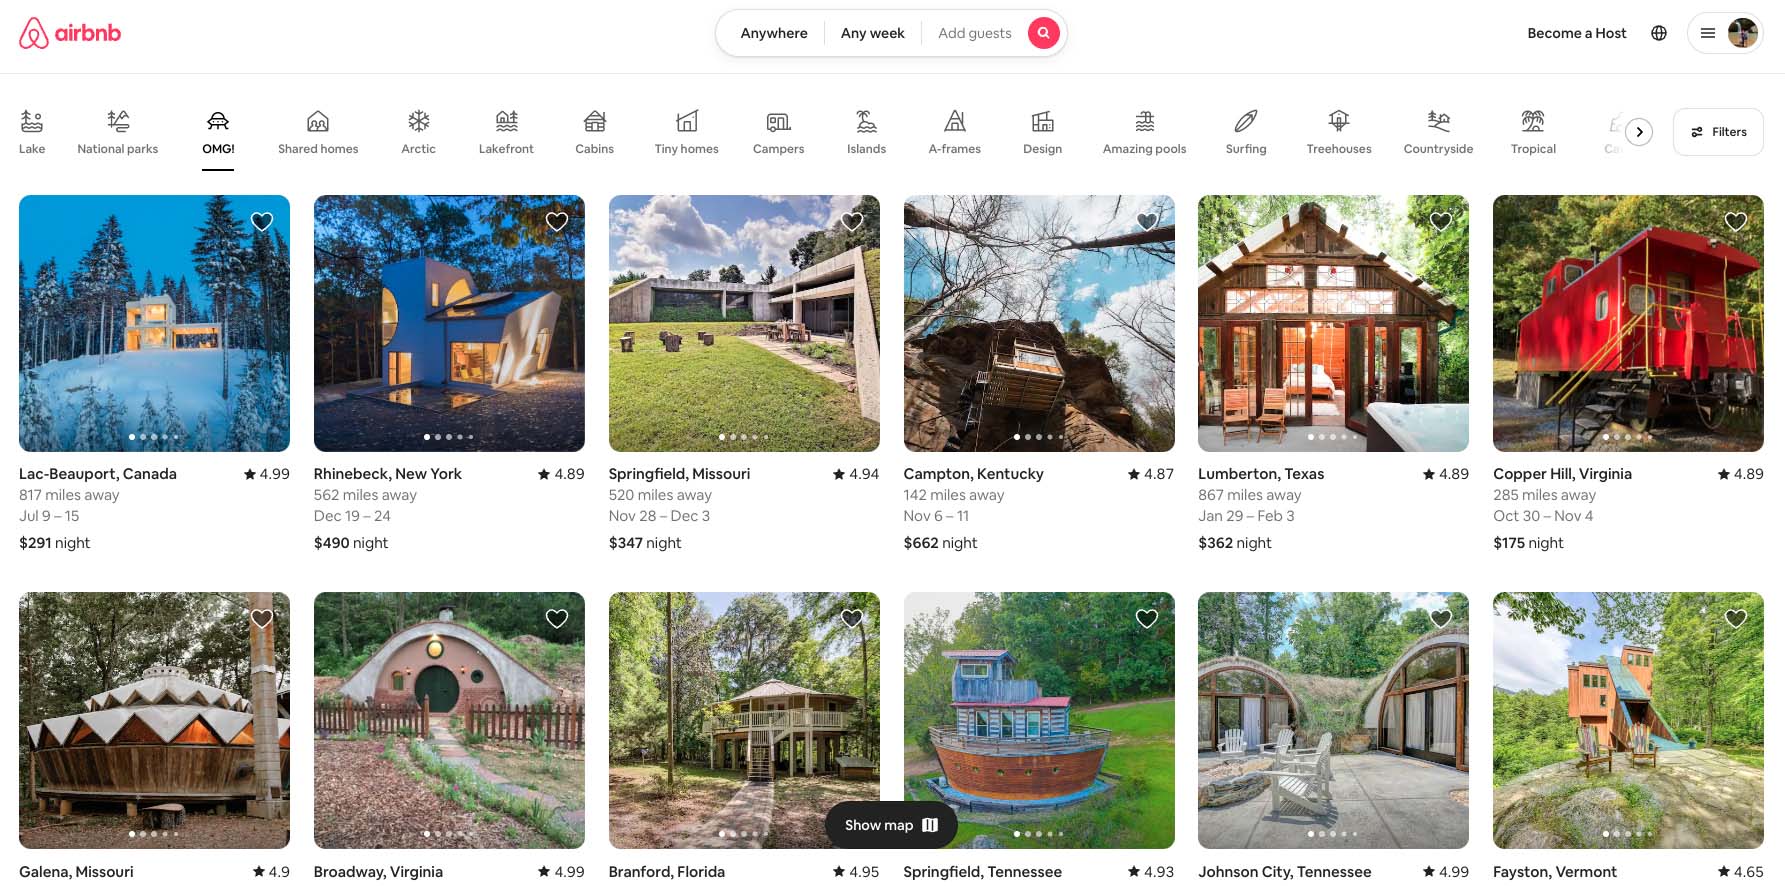
Task: Click the Show map button
Action: 891,825
